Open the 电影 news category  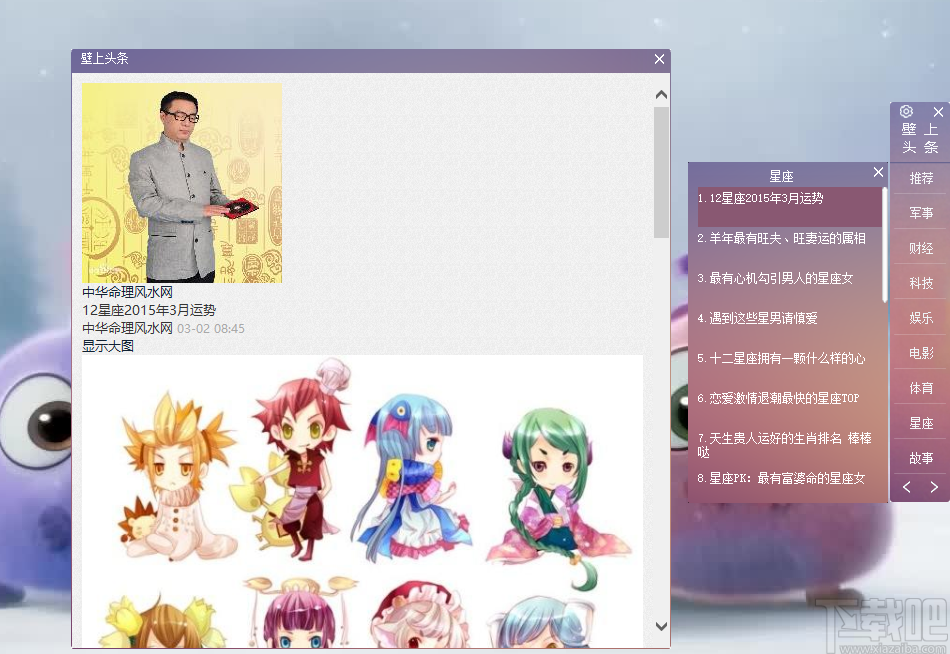pyautogui.click(x=920, y=352)
